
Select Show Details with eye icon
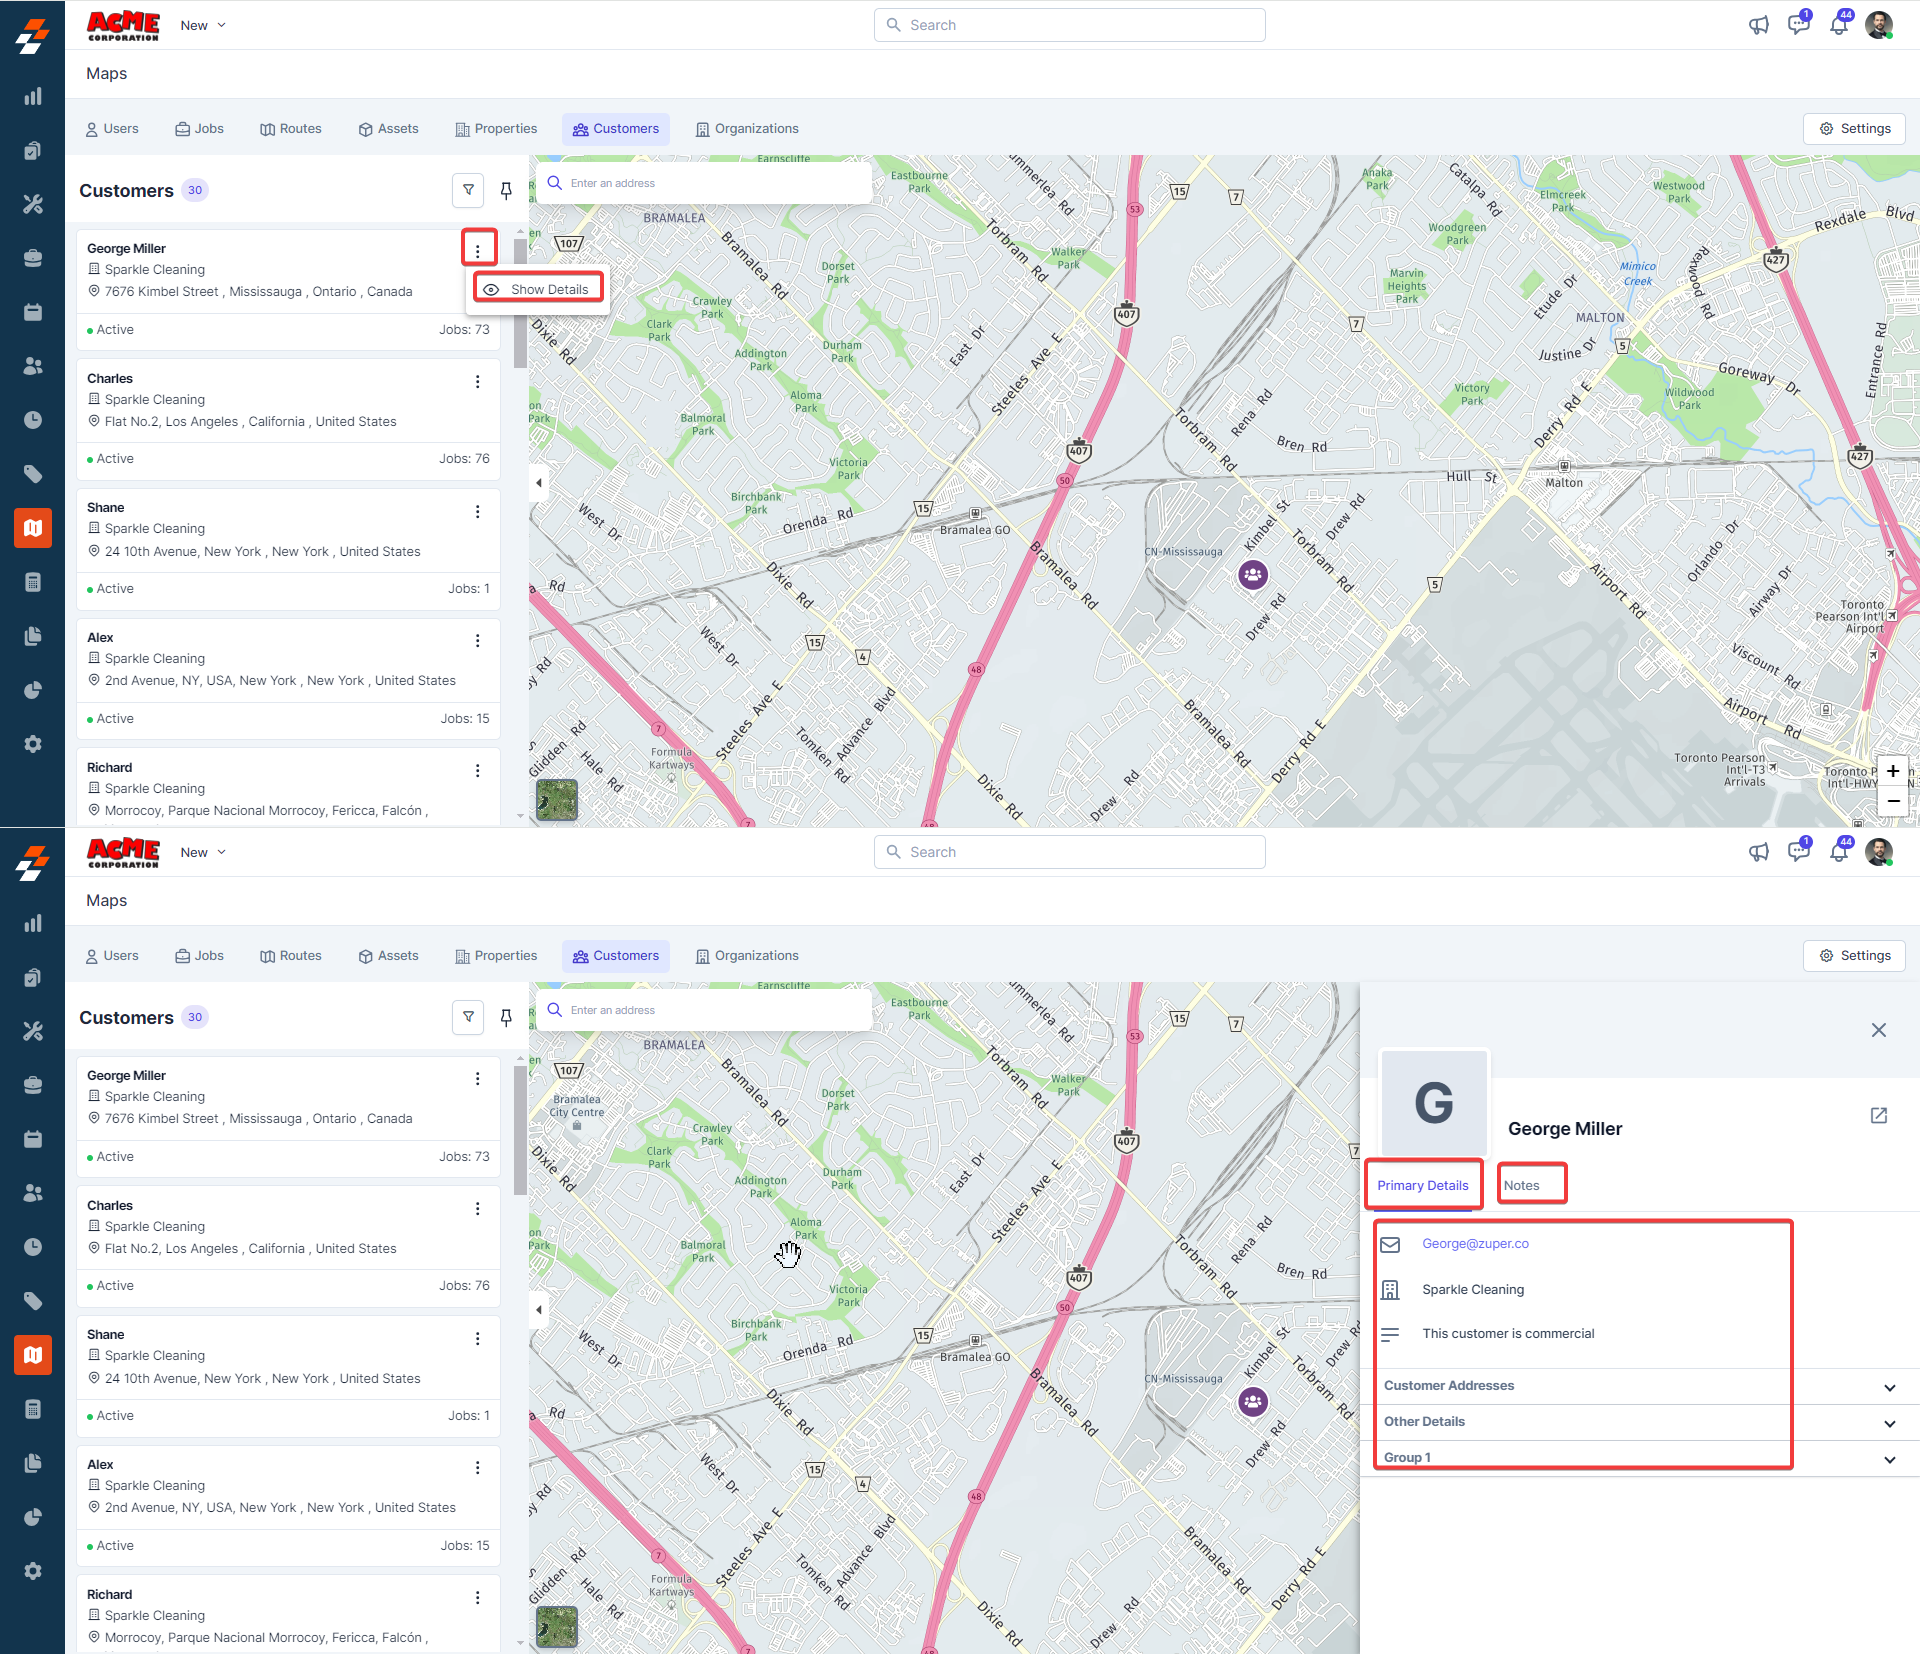tap(539, 289)
